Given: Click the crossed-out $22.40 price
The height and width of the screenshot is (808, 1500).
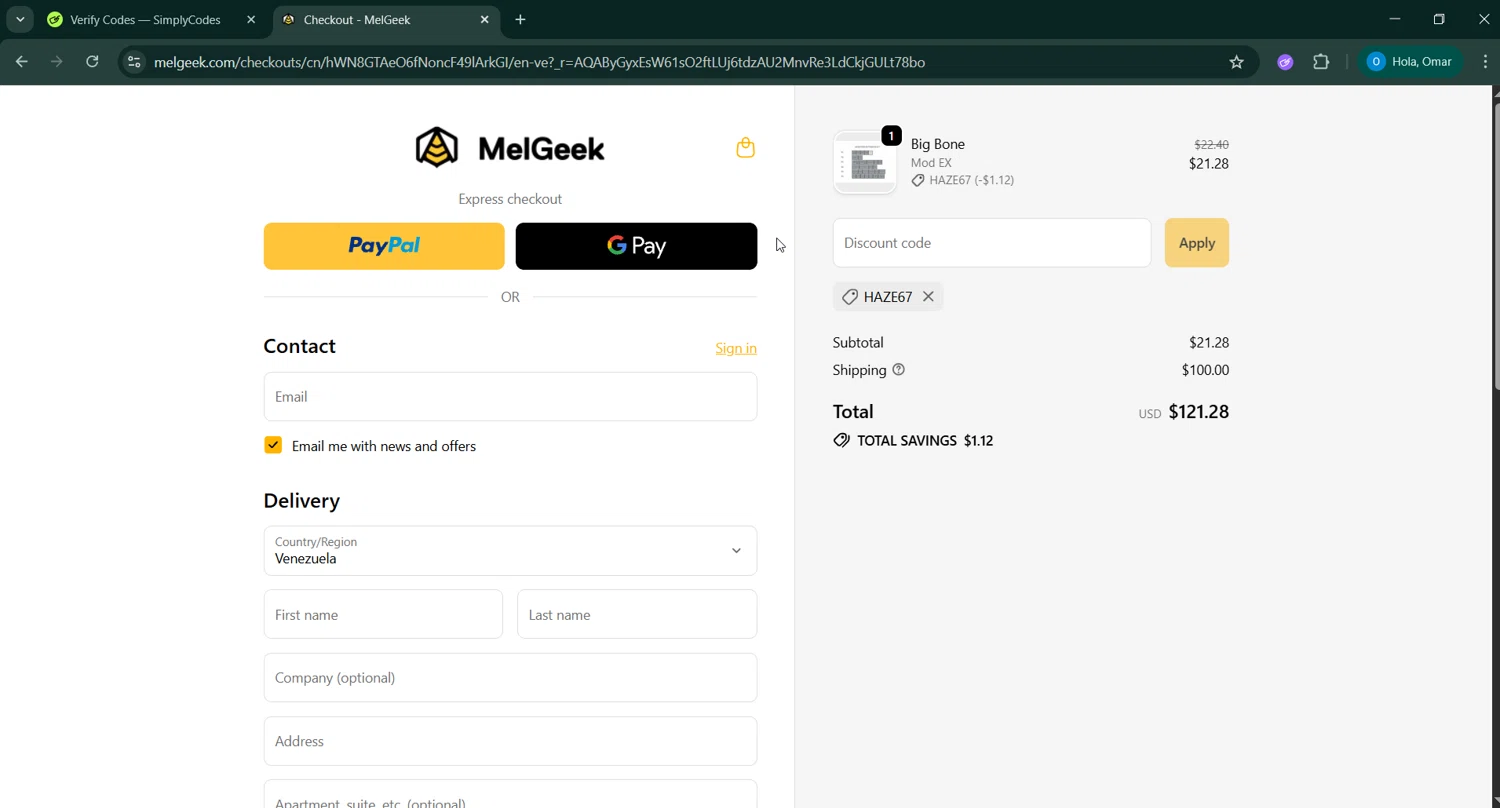Looking at the screenshot, I should (1211, 144).
